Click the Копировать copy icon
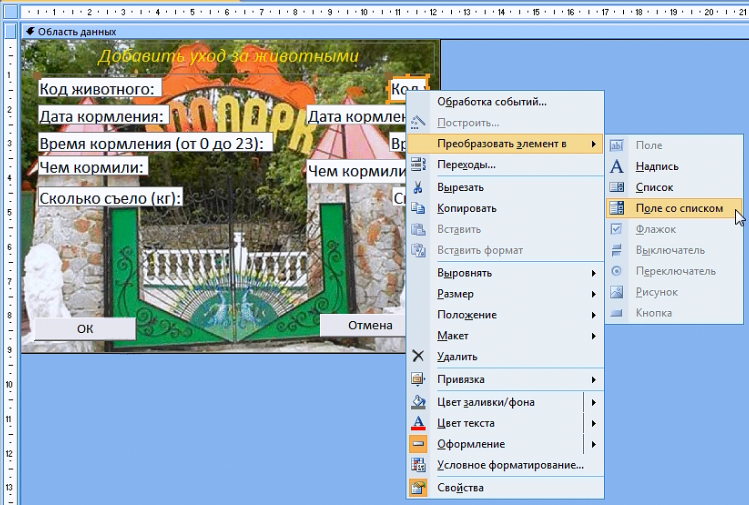This screenshot has width=749, height=505. tap(418, 208)
